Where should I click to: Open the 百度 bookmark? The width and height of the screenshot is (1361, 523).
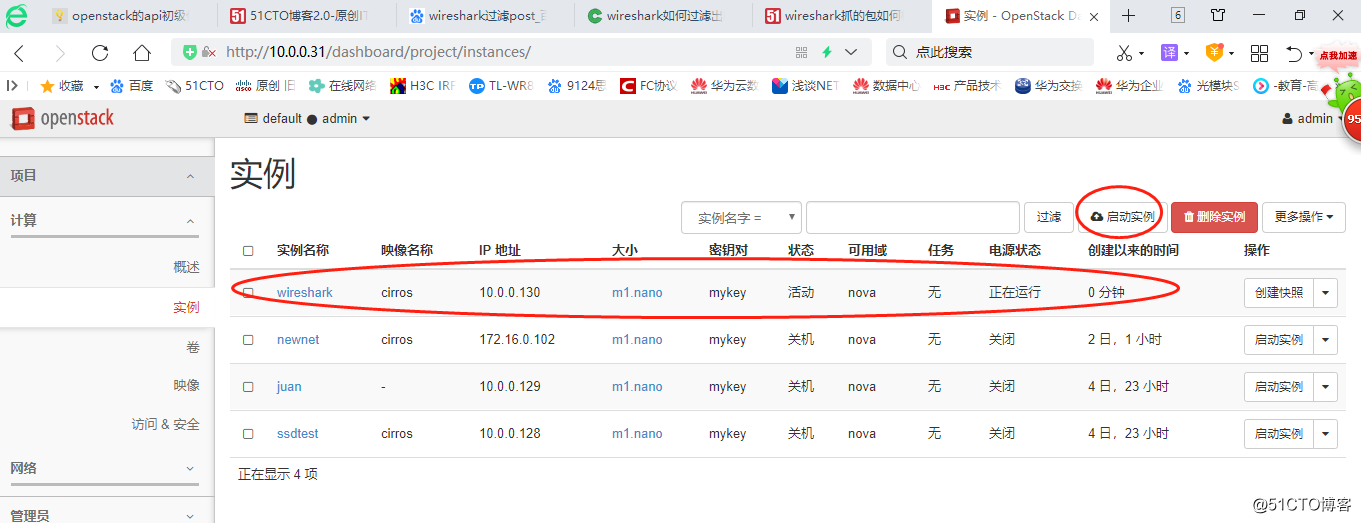(131, 86)
